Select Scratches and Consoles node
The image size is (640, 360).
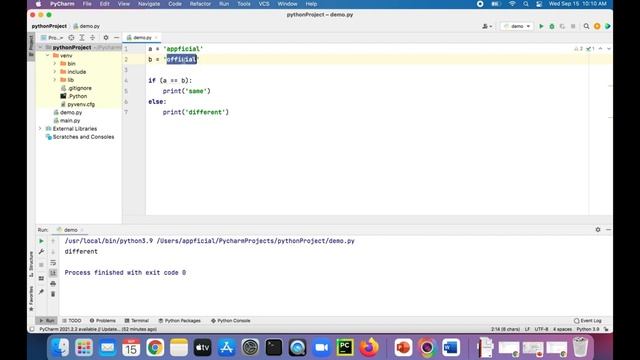click(80, 137)
